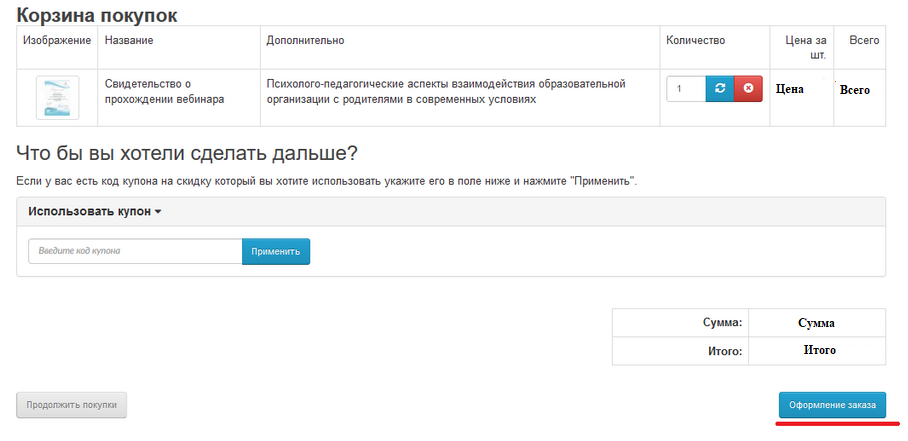Click "Продолжить покупки" button
Image resolution: width=908 pixels, height=441 pixels.
pos(72,405)
